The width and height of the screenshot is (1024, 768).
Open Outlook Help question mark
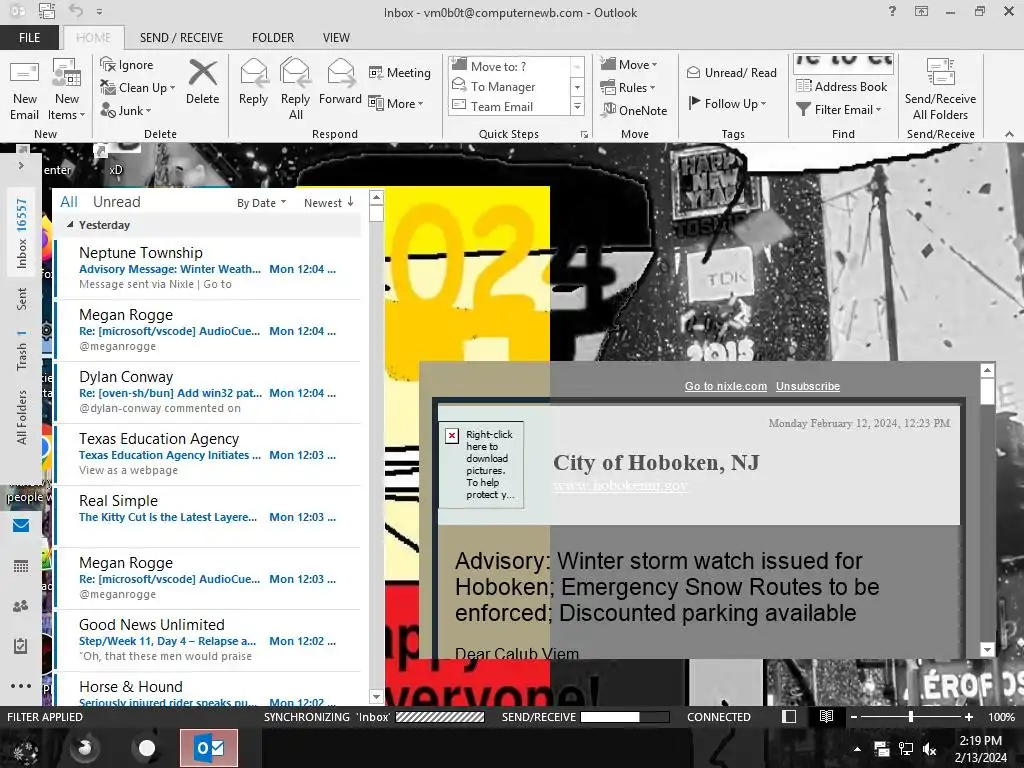(892, 11)
